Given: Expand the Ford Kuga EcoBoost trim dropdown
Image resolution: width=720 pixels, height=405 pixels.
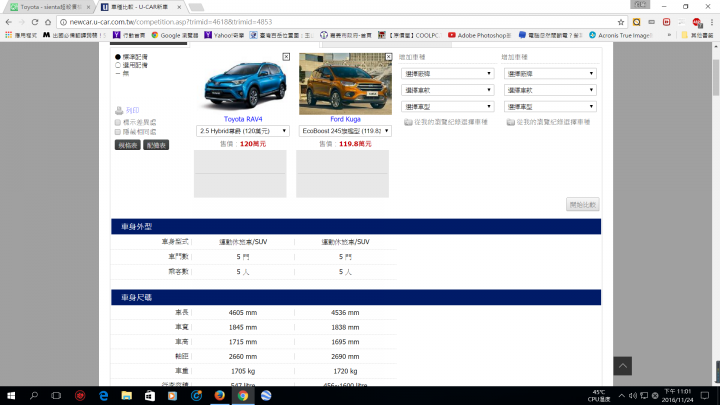Looking at the screenshot, I should (x=345, y=131).
